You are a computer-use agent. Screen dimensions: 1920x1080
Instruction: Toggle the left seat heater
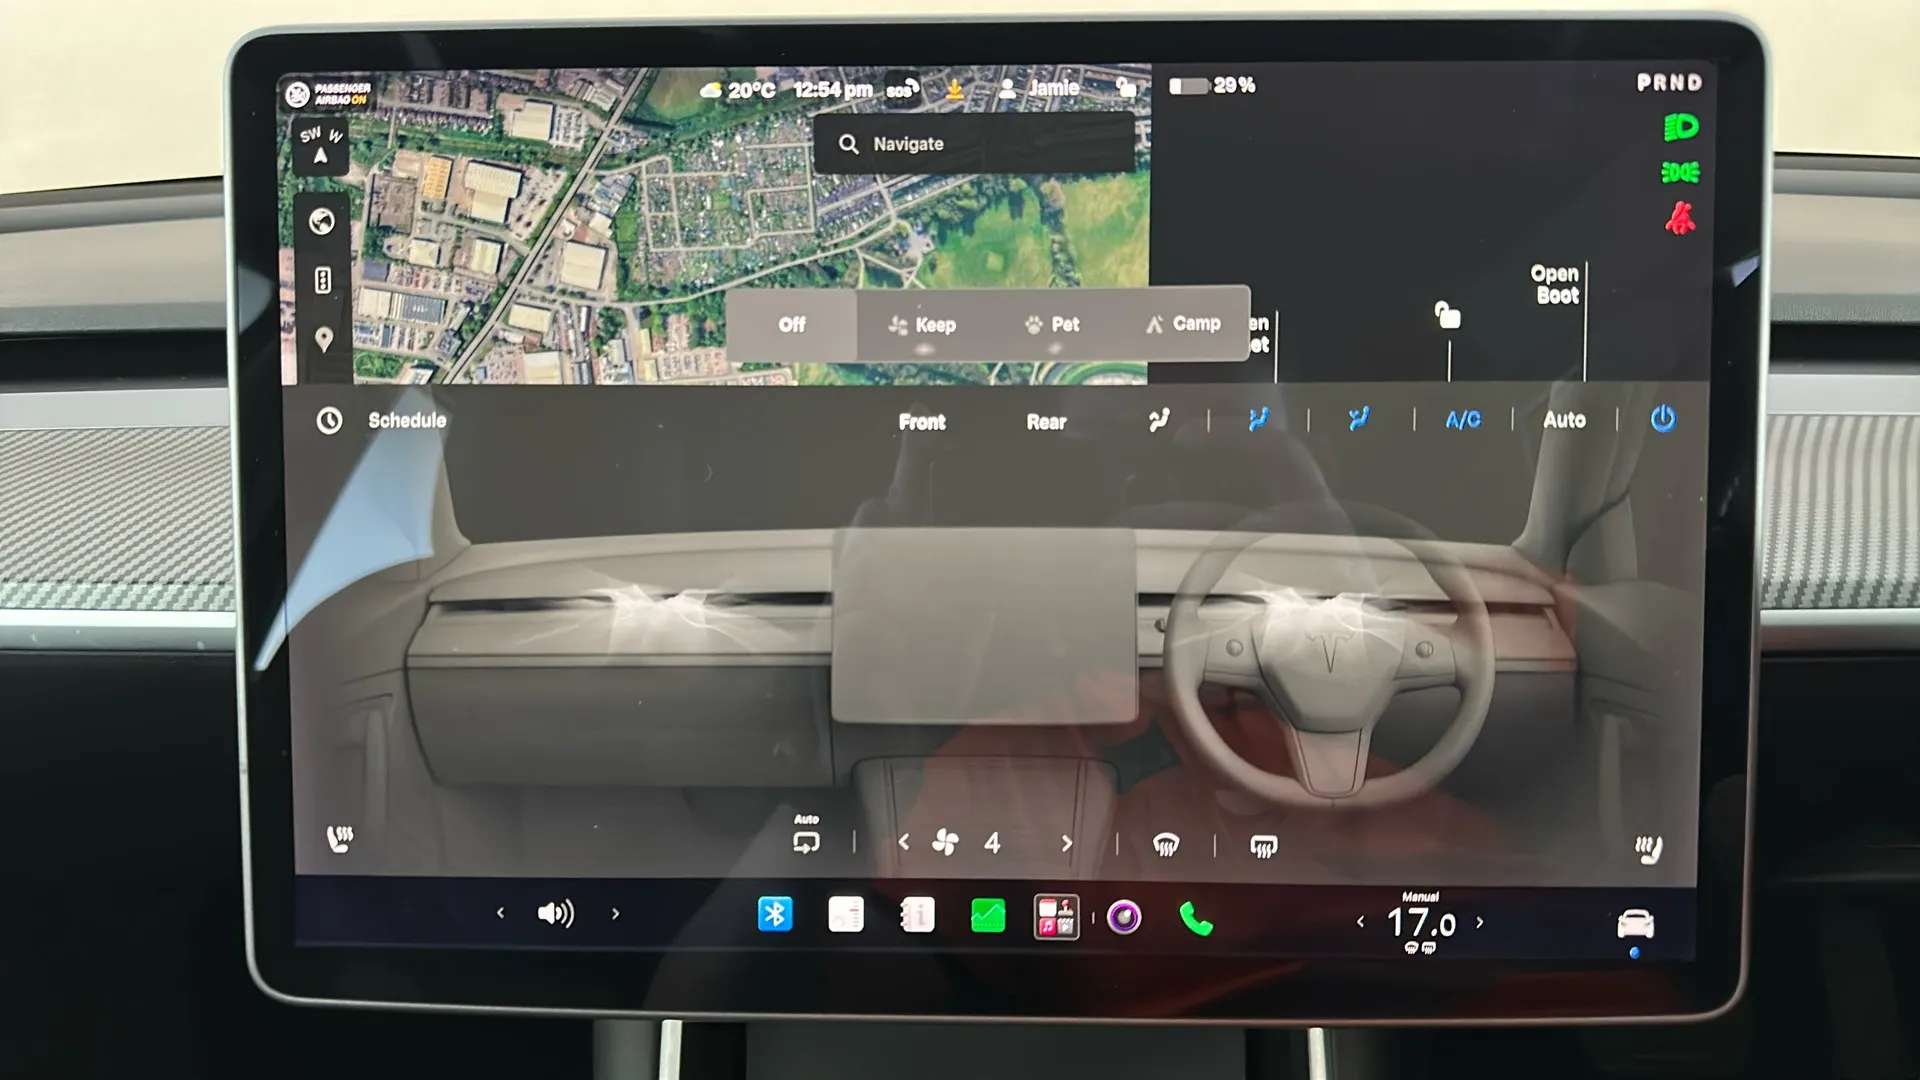point(340,839)
